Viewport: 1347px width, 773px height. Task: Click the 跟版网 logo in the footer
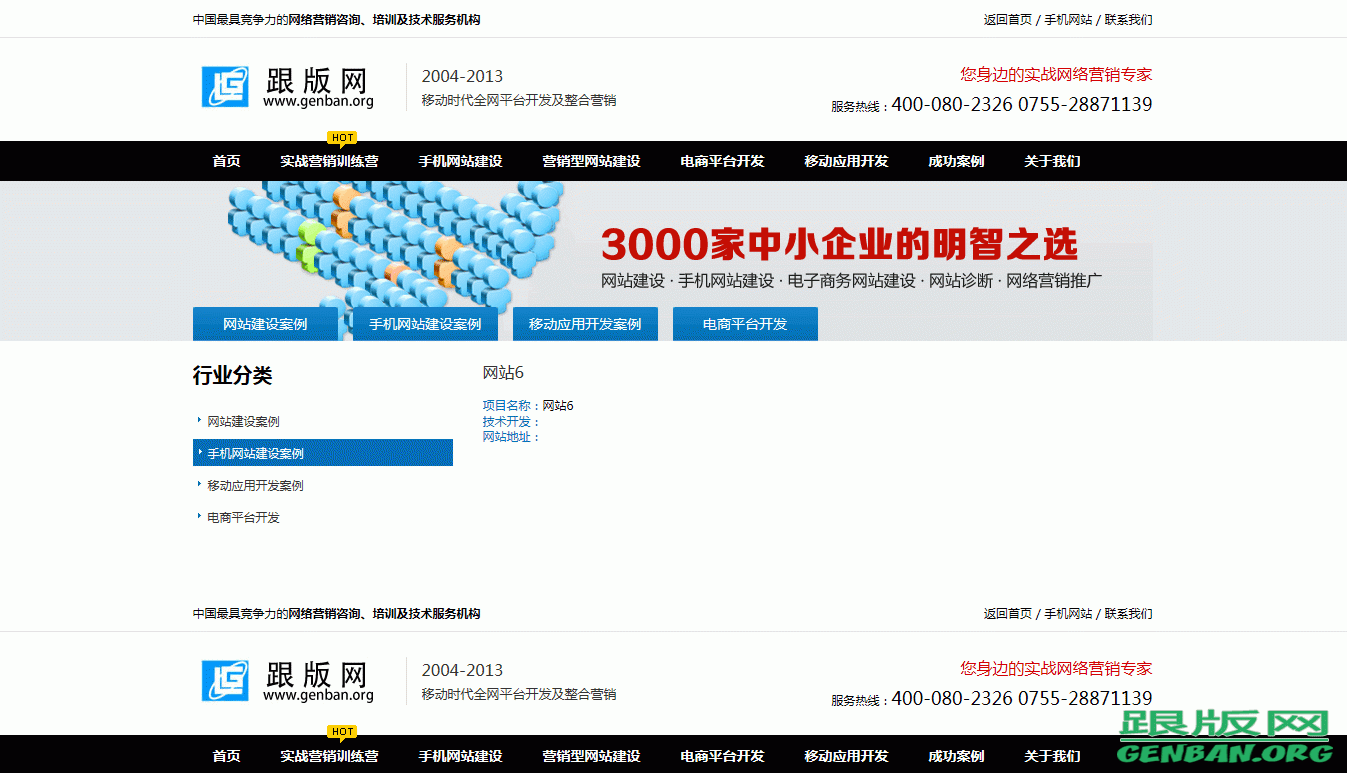coord(287,682)
